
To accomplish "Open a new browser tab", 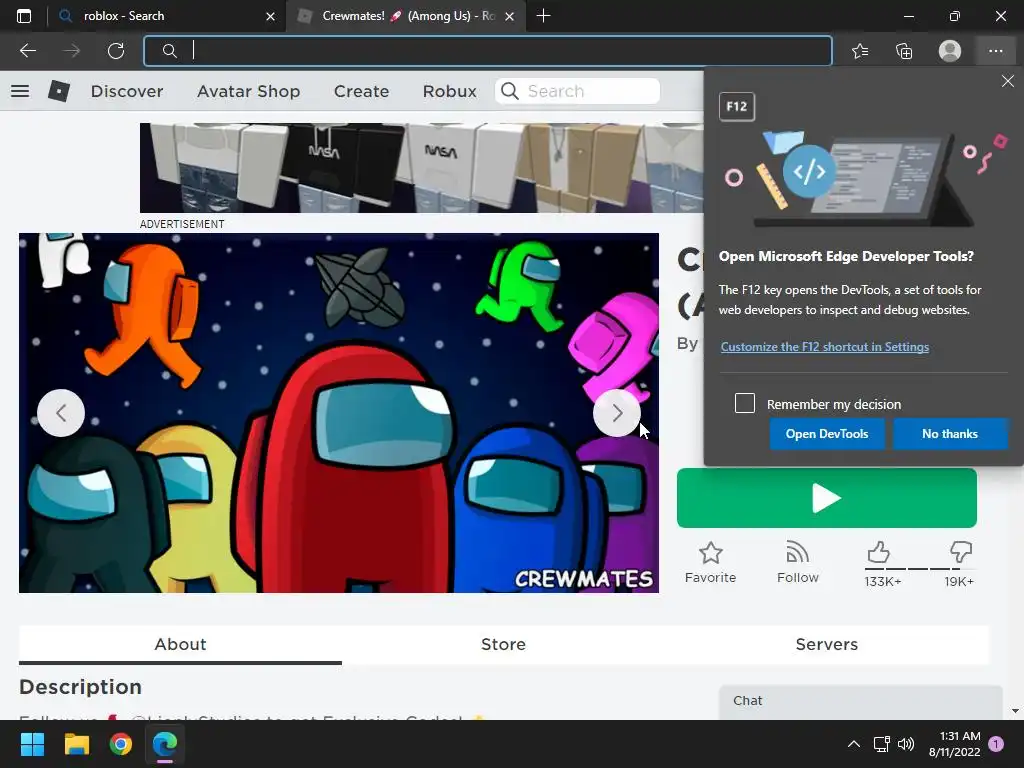I will point(543,16).
